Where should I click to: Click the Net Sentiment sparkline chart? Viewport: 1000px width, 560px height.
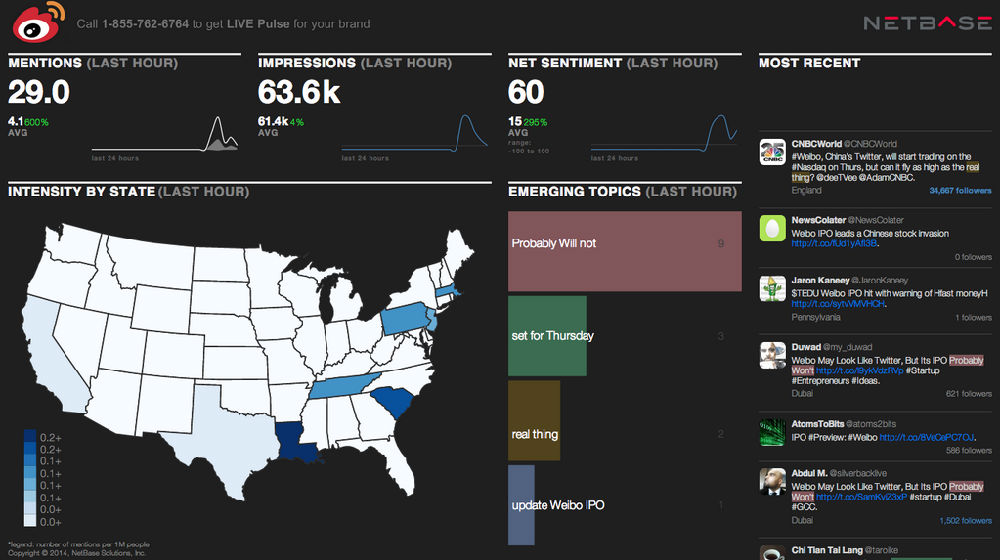[x=664, y=133]
